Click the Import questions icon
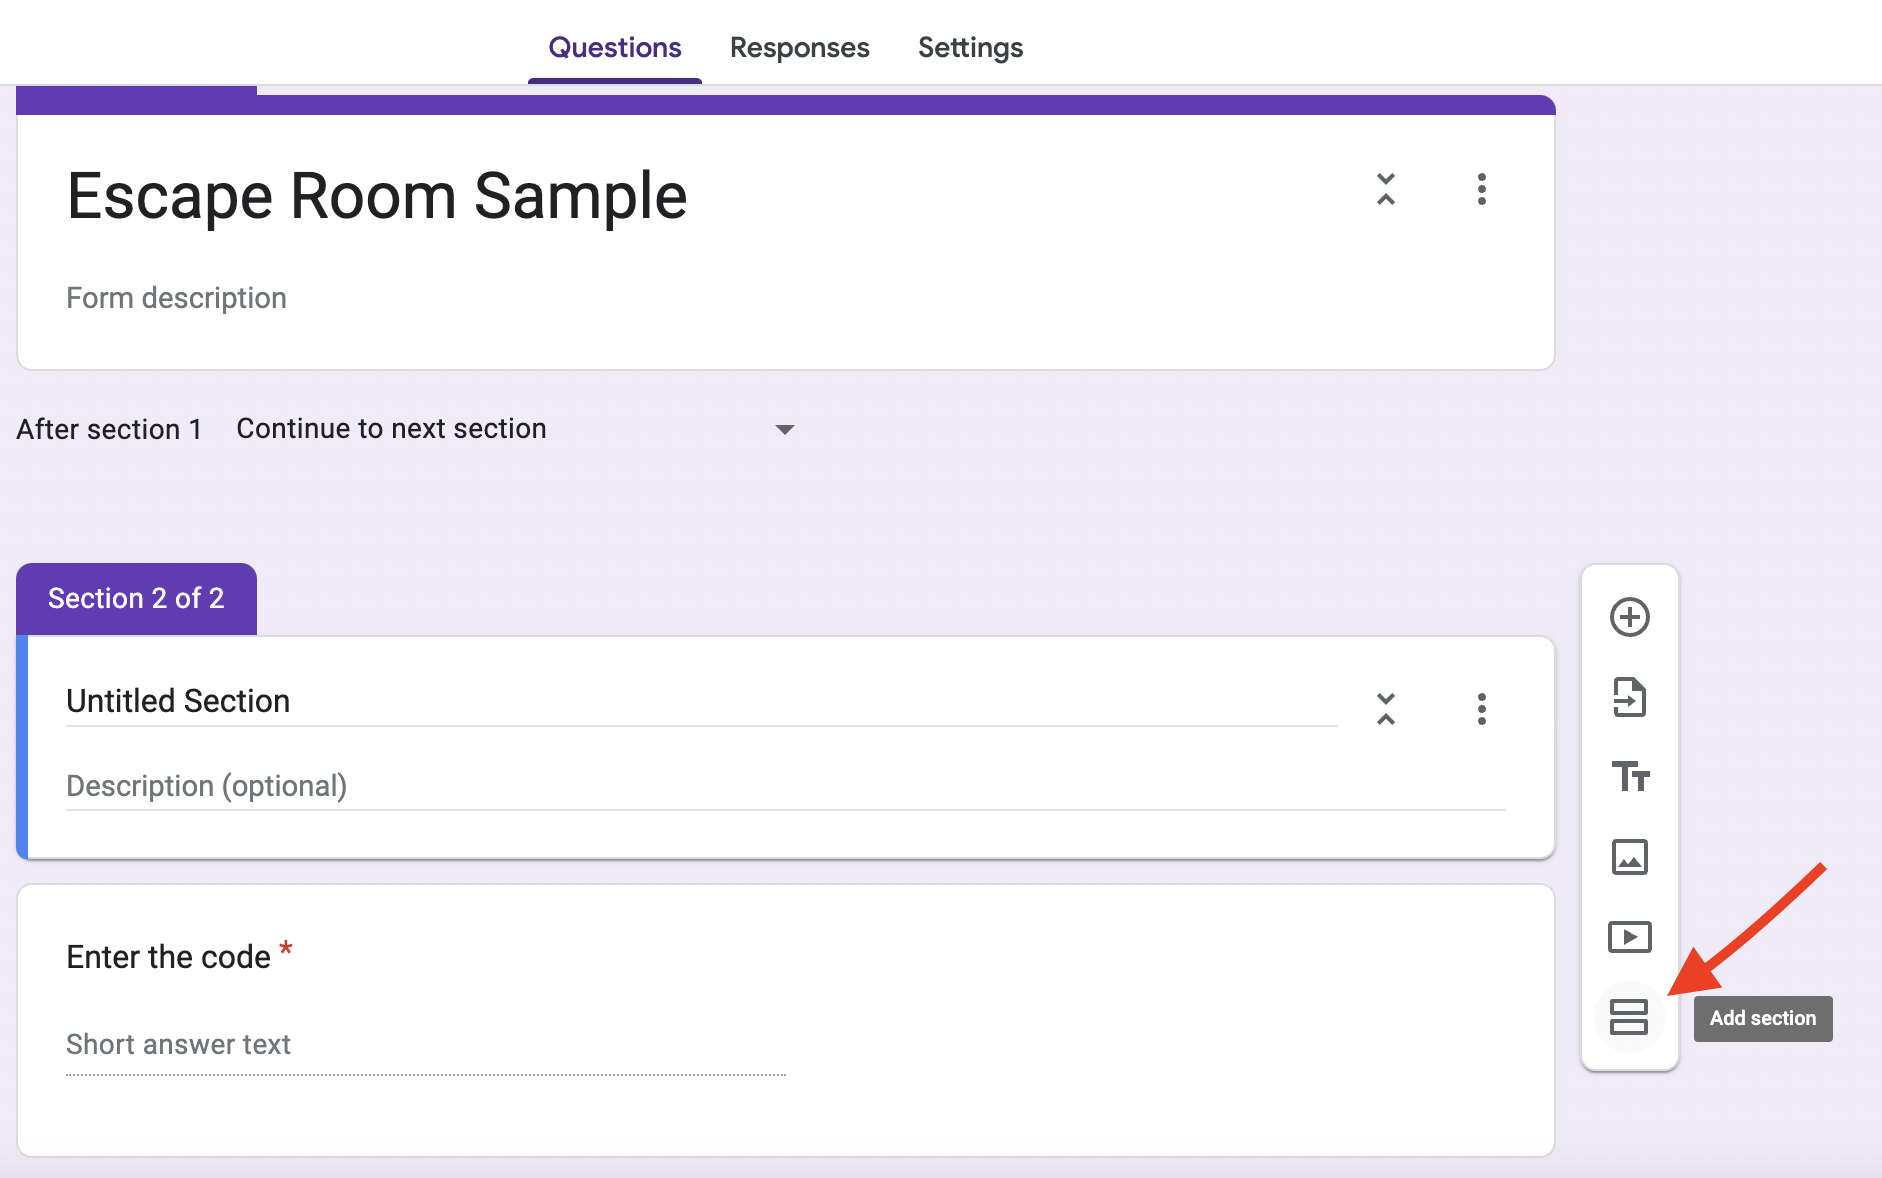Viewport: 1882px width, 1178px height. click(1630, 697)
